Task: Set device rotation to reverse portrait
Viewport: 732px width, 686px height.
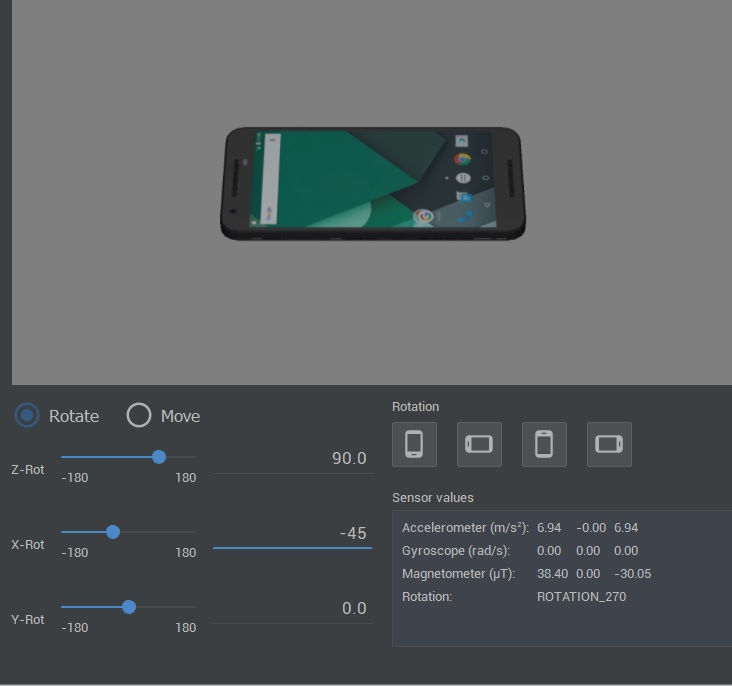Action: click(544, 445)
